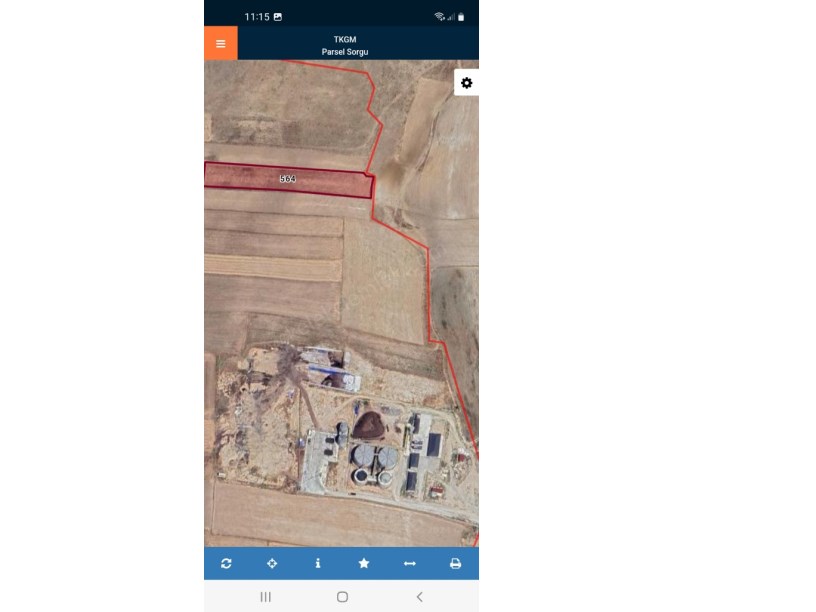Screen dimensions: 816x612
Task: Tap the battery icon in status bar
Action: pos(461,17)
